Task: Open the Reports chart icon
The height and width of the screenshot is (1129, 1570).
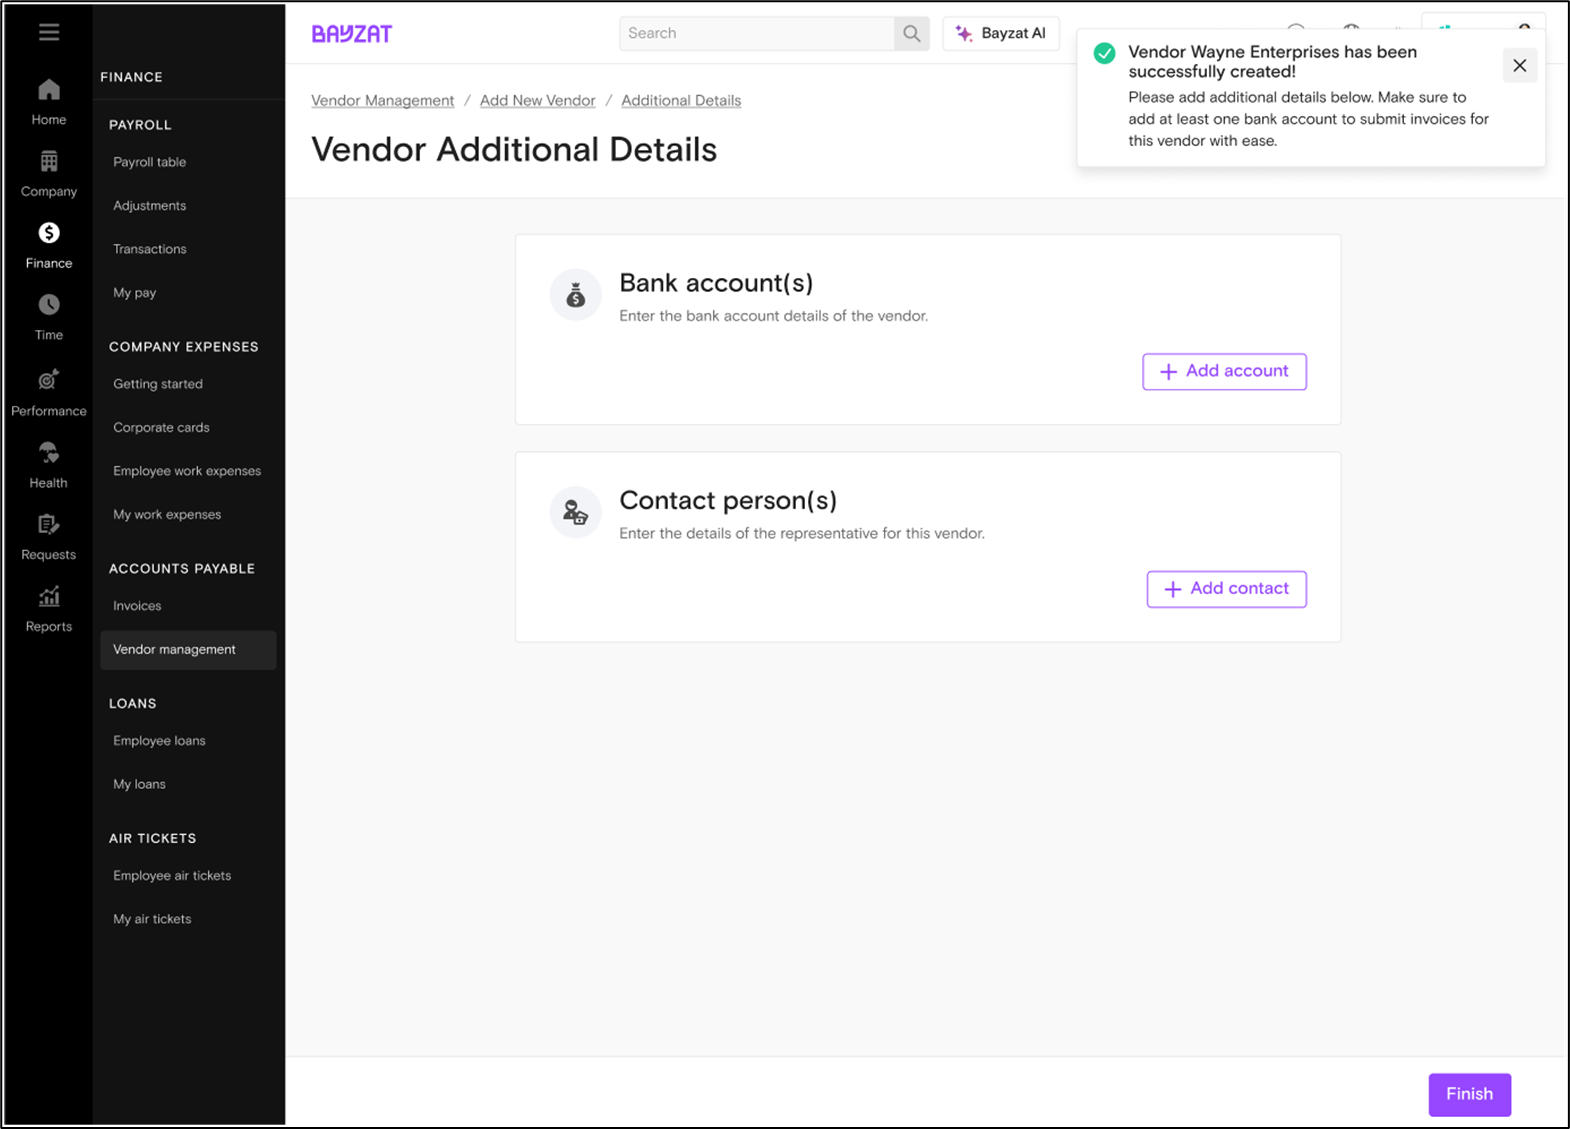Action: click(48, 597)
